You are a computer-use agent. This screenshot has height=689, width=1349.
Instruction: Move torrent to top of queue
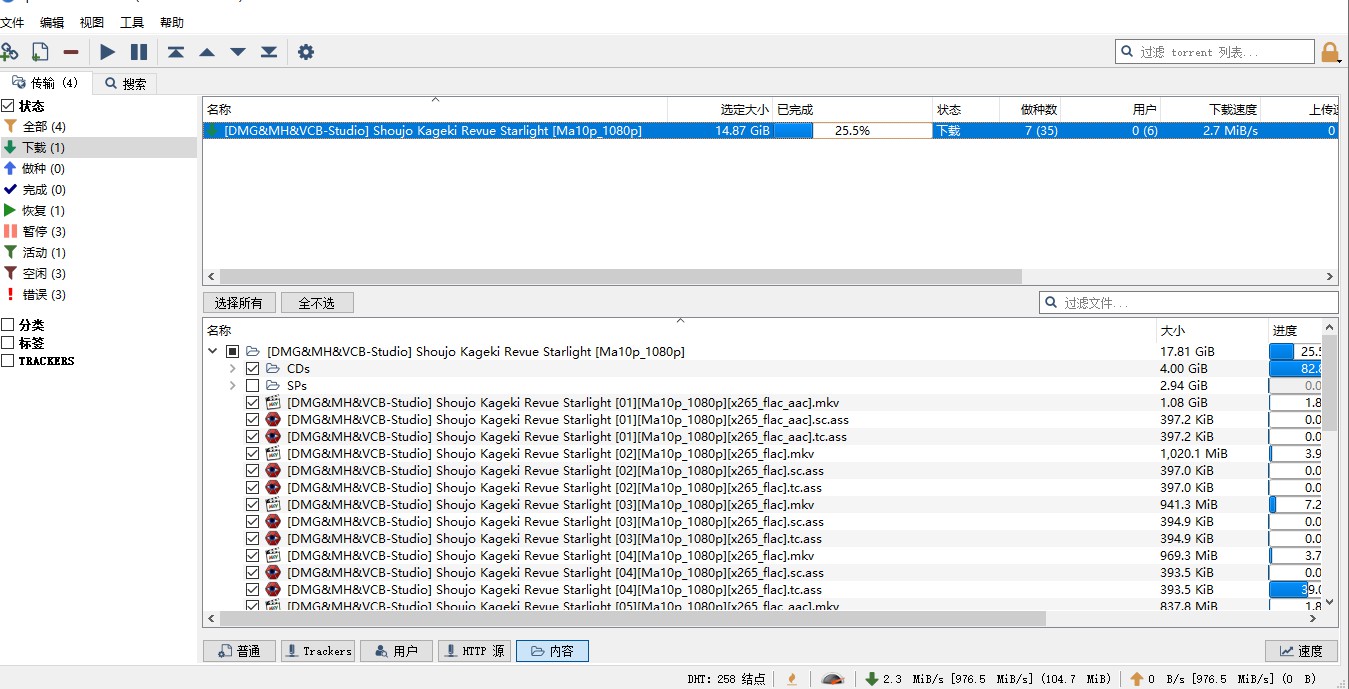(176, 52)
